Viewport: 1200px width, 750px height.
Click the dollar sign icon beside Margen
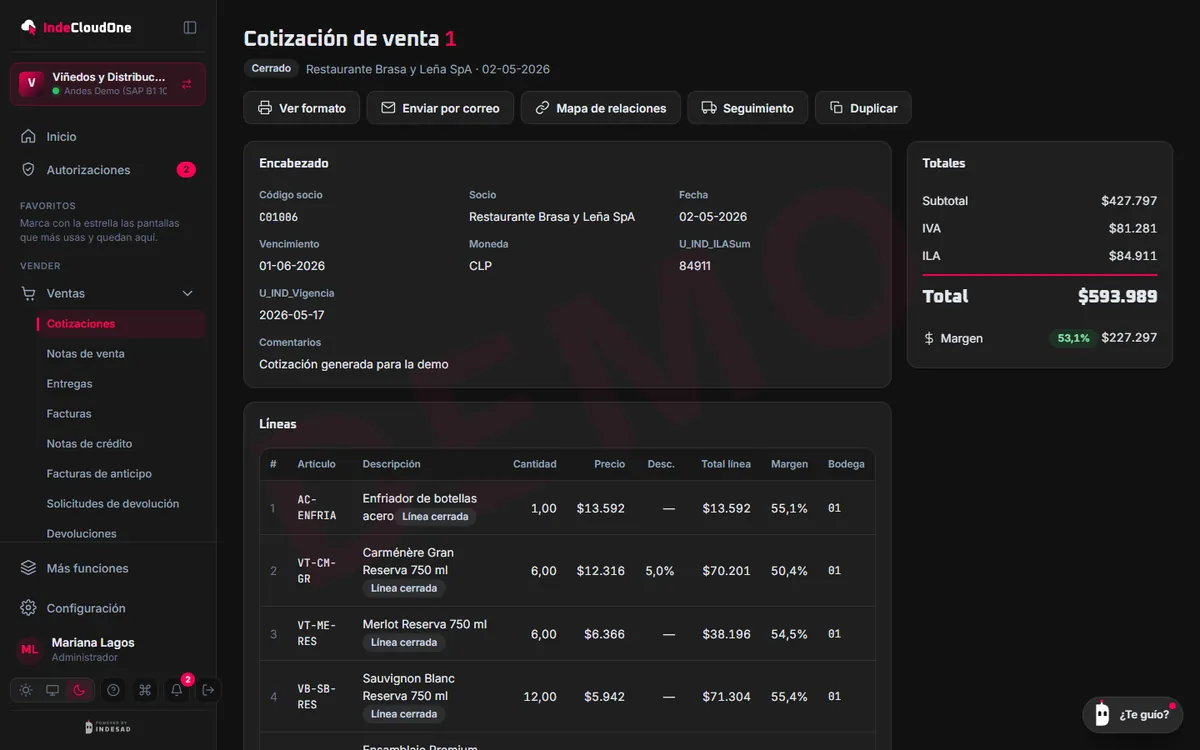coord(929,339)
